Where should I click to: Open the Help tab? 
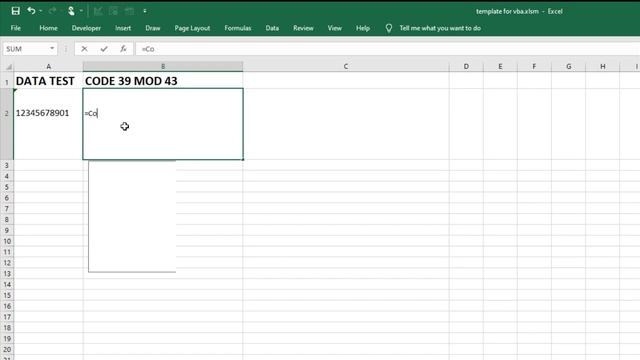pyautogui.click(x=362, y=28)
